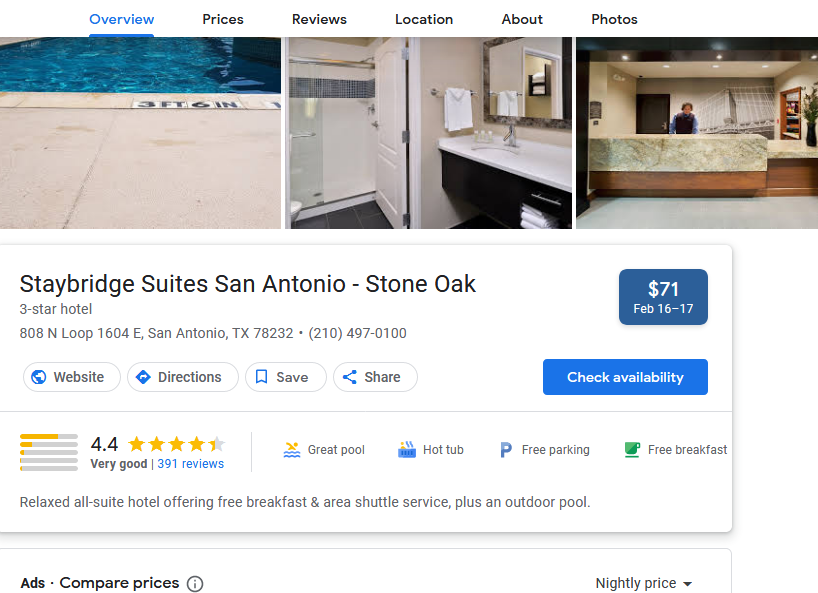Click the $71 Feb 16–17 price box

point(663,297)
